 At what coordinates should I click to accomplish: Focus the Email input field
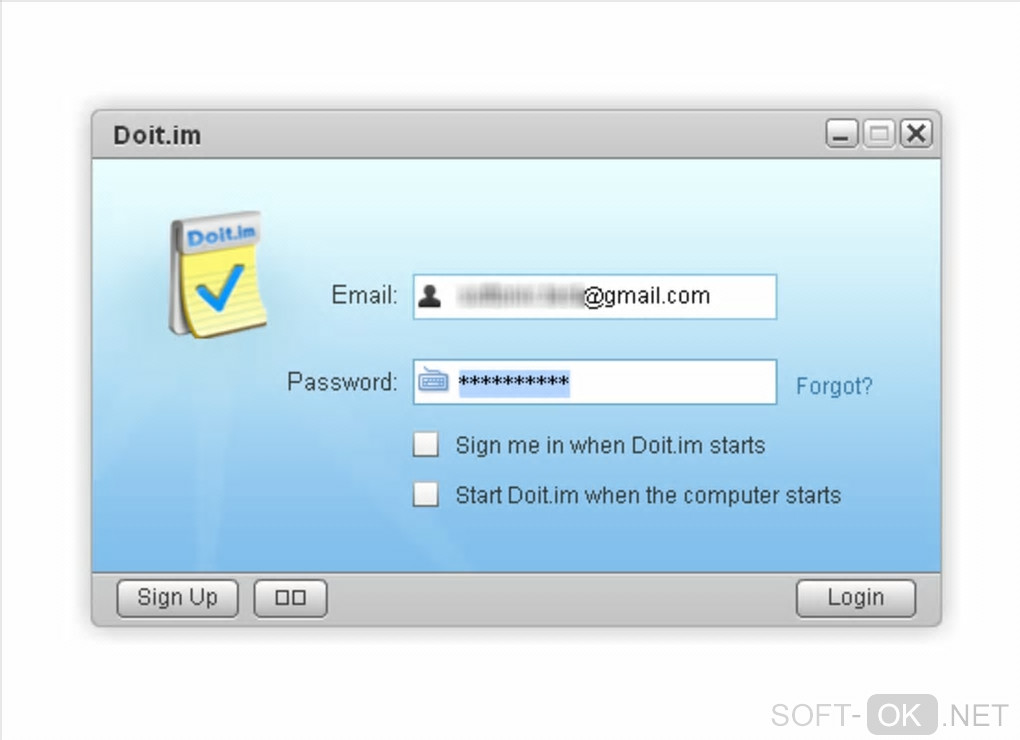coord(595,297)
